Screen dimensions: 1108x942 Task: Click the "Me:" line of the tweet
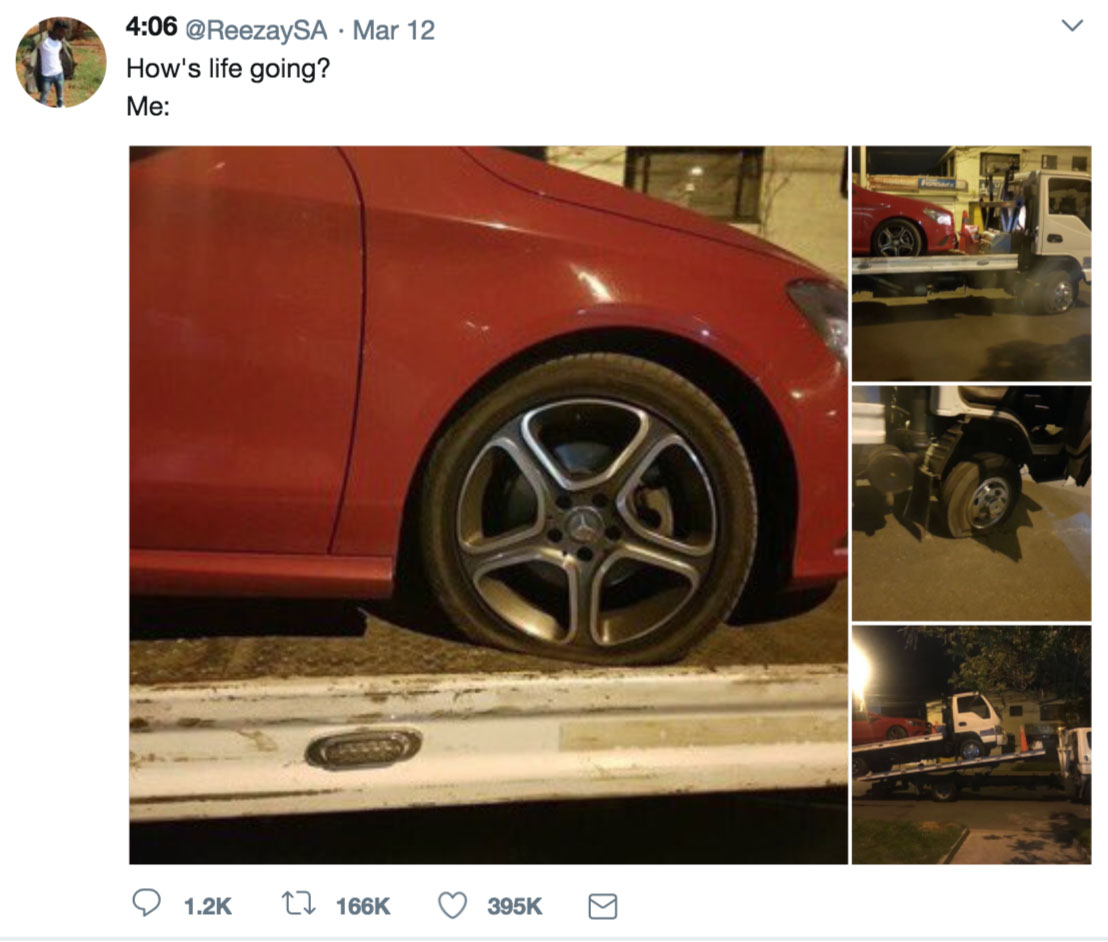(x=148, y=106)
